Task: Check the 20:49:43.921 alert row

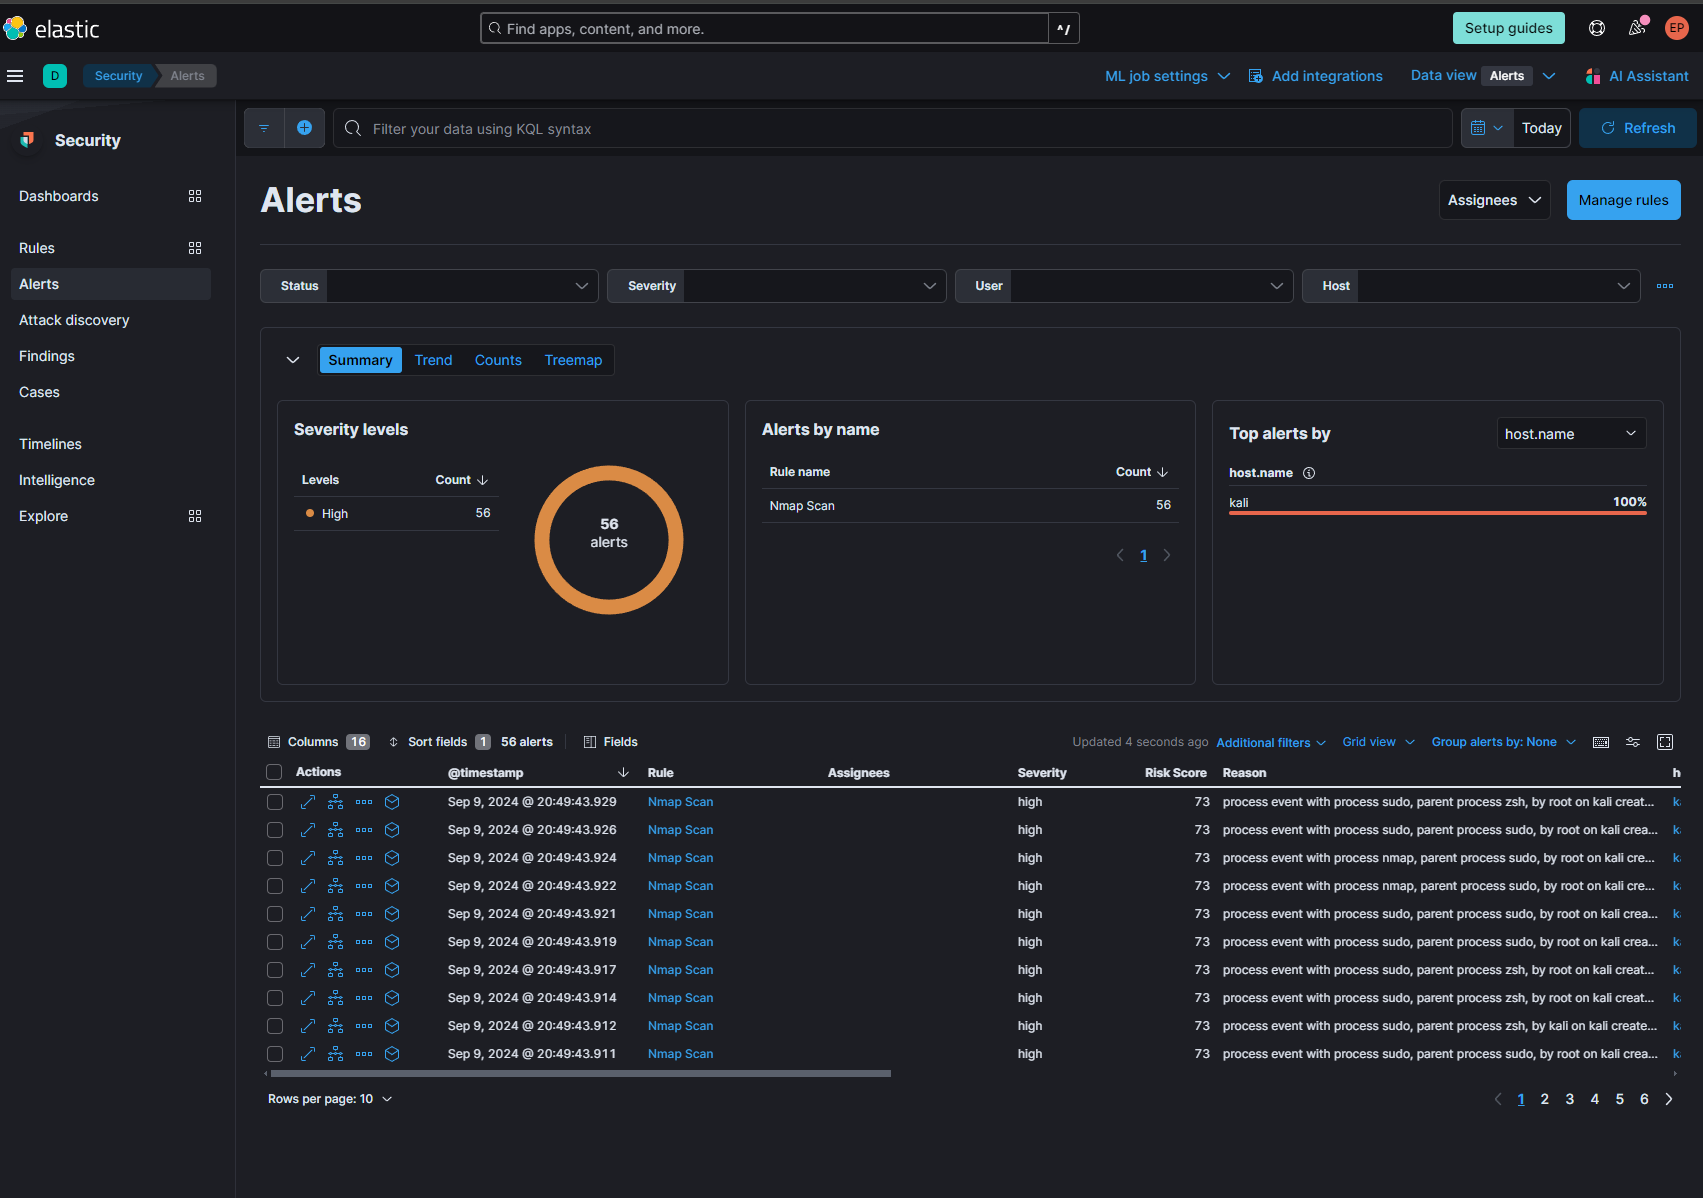Action: tap(275, 914)
